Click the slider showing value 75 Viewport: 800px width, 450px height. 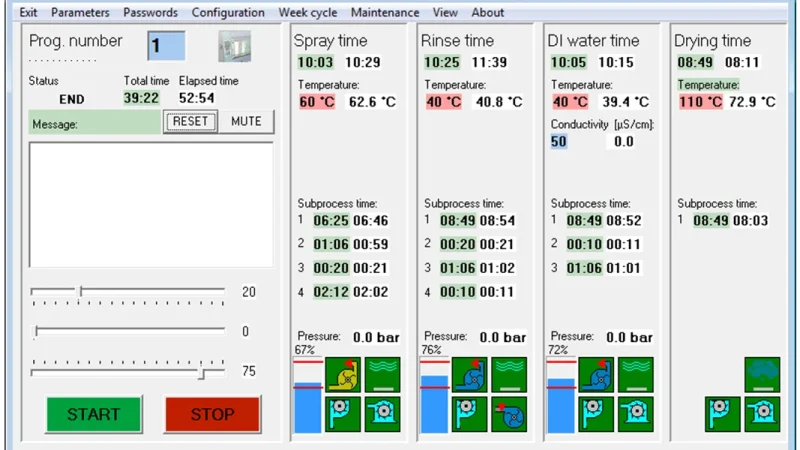pos(128,370)
